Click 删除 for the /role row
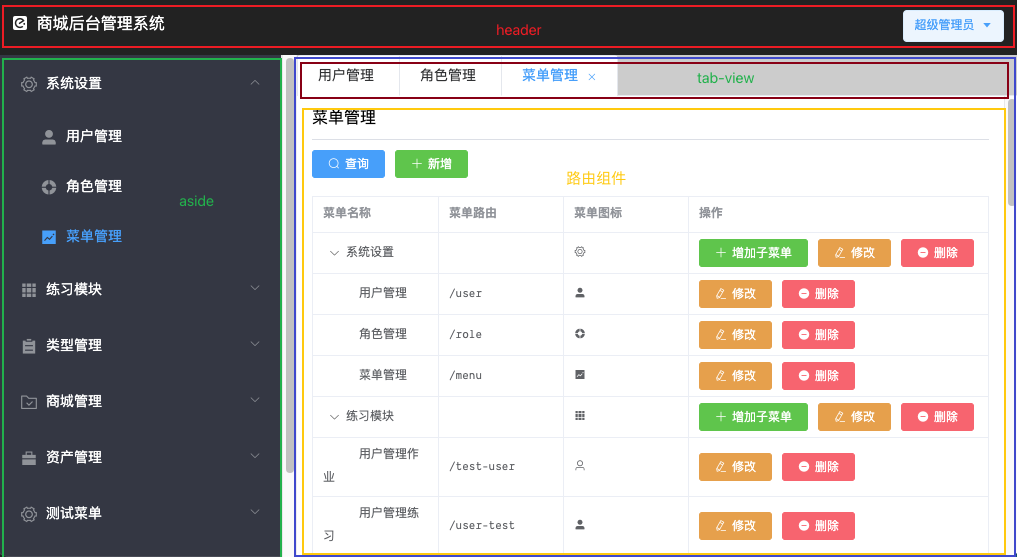The height and width of the screenshot is (557, 1017). tap(818, 335)
